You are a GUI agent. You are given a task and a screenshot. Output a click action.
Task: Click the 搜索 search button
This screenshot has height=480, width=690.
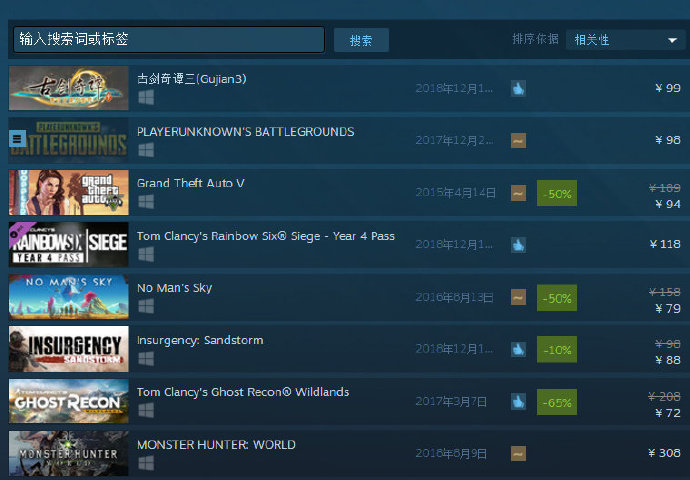361,40
